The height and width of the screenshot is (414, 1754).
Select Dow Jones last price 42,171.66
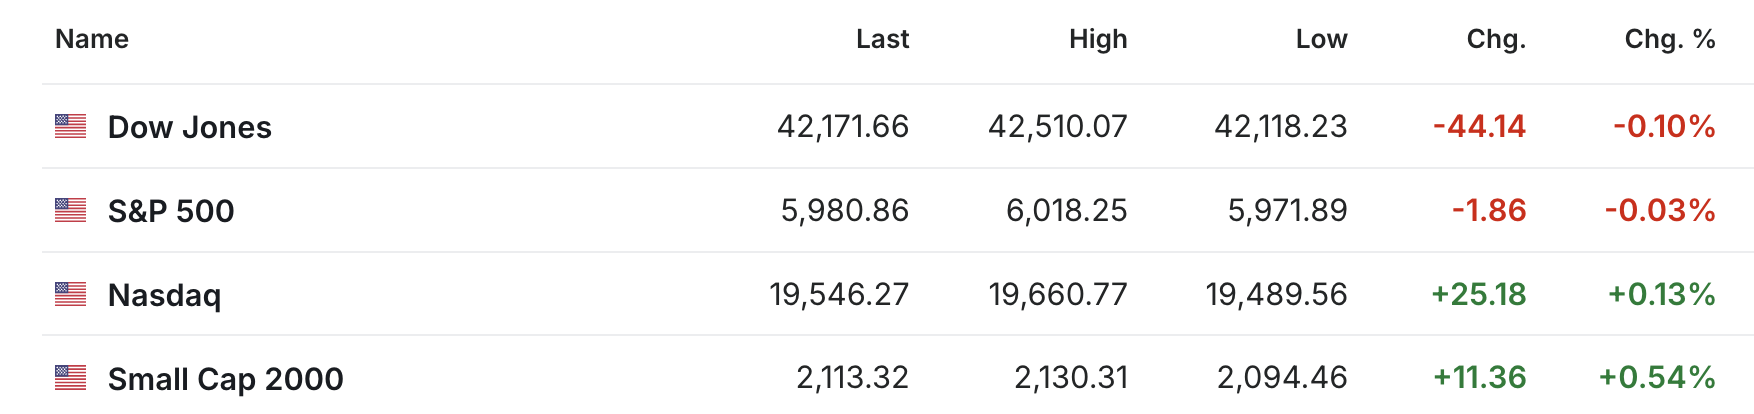tap(843, 127)
